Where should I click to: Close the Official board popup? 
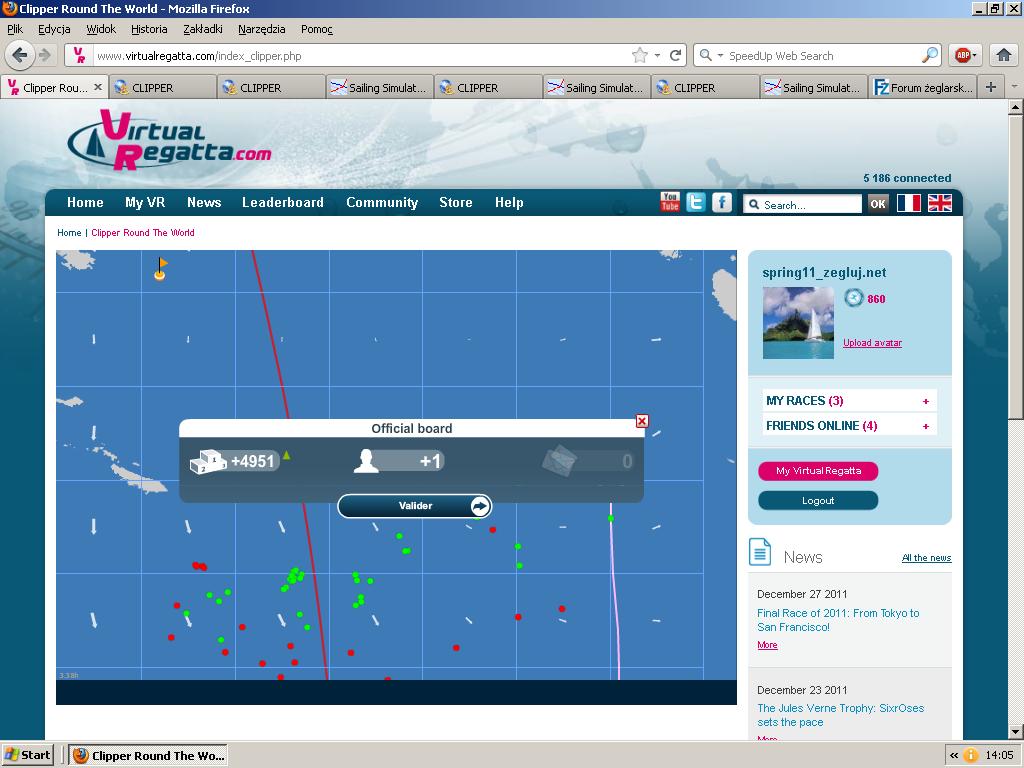[x=642, y=421]
